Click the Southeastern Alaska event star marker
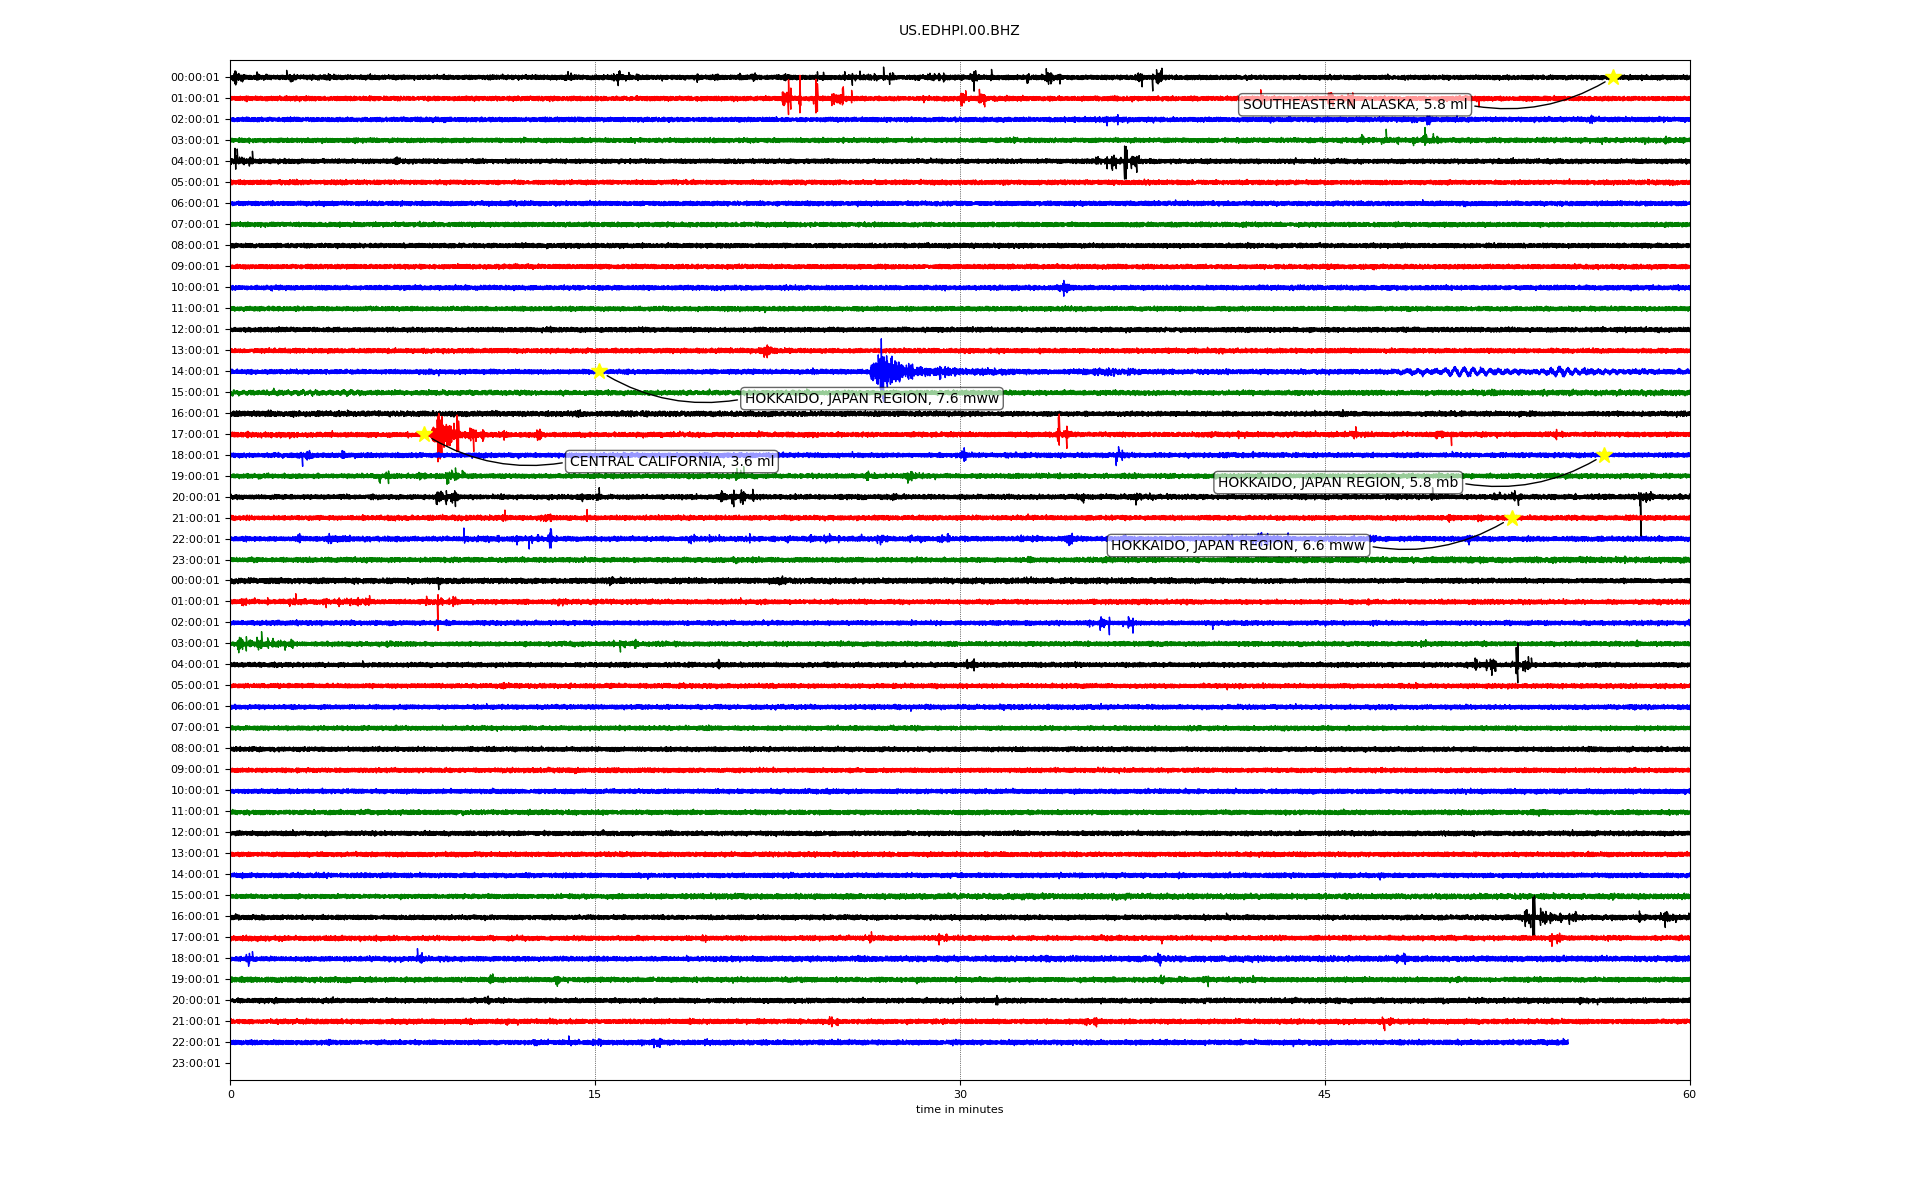The image size is (1920, 1200). [x=1613, y=77]
